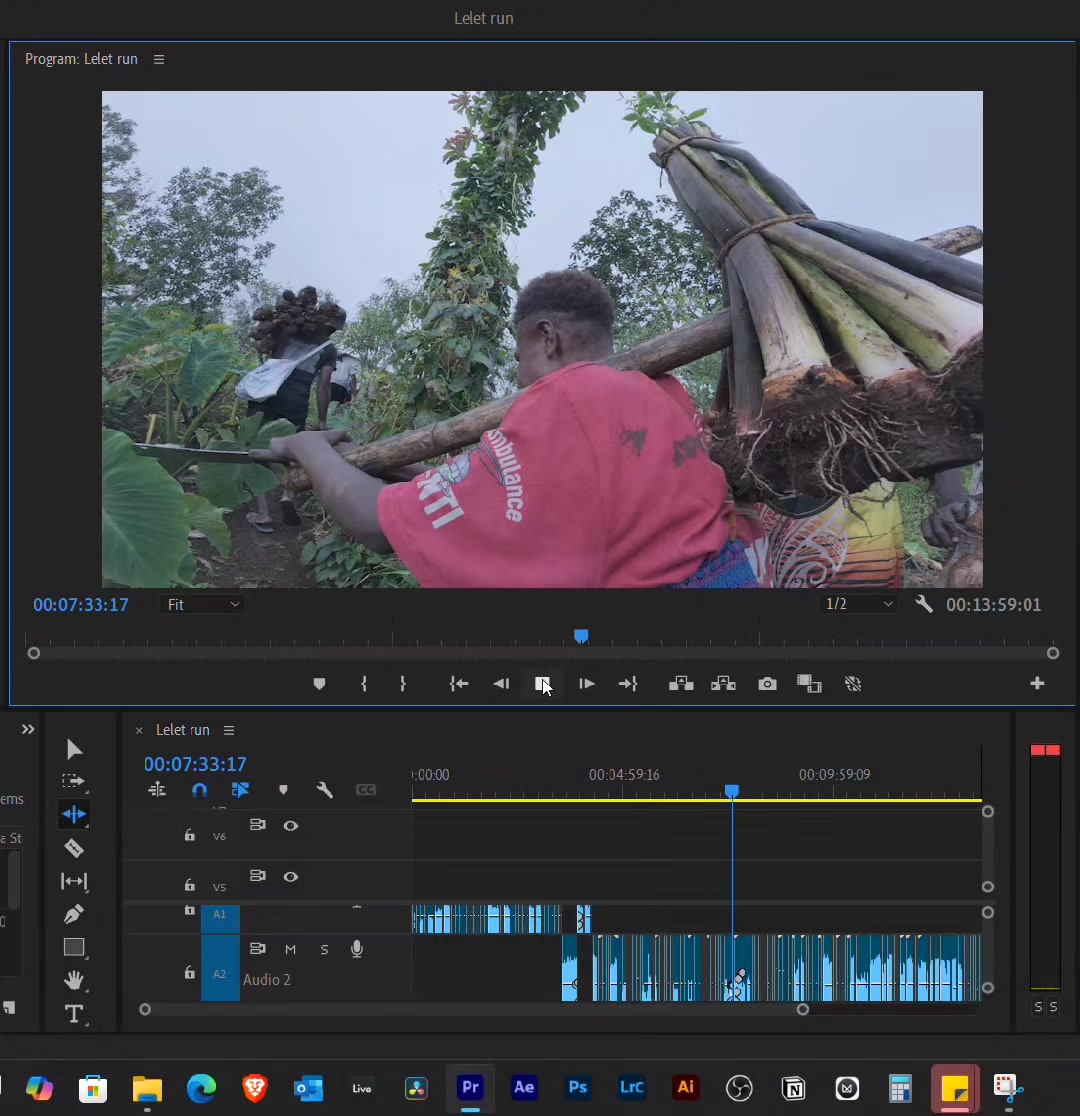This screenshot has height=1116, width=1080.
Task: Click the icon right of Comparison View
Action: coord(853,684)
